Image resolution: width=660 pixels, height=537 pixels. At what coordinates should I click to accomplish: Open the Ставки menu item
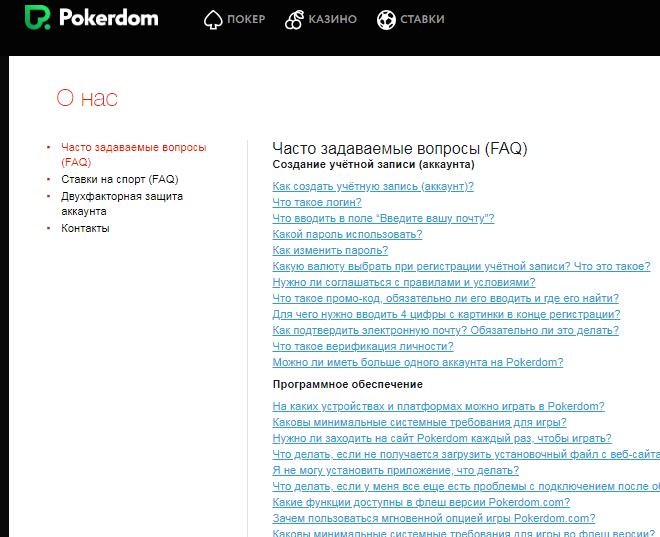pos(424,19)
